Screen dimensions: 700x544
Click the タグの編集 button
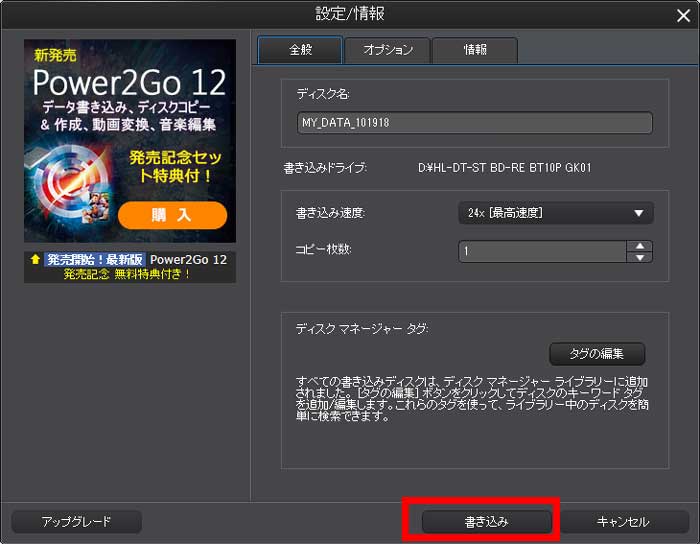[x=597, y=354]
